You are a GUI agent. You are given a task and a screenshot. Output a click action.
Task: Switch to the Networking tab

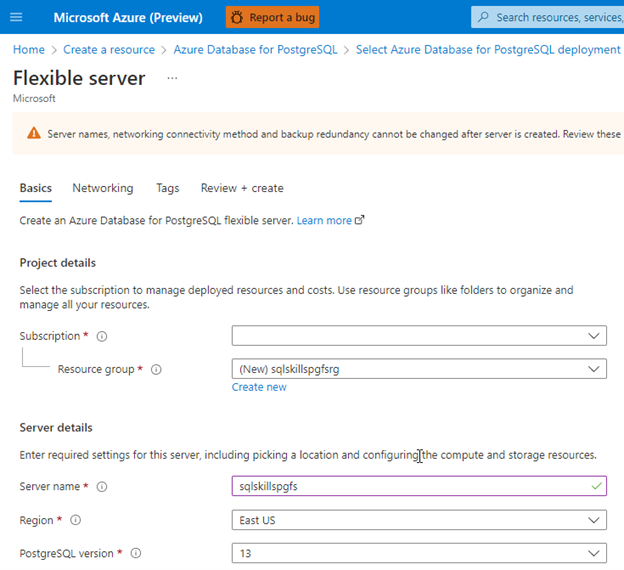103,188
